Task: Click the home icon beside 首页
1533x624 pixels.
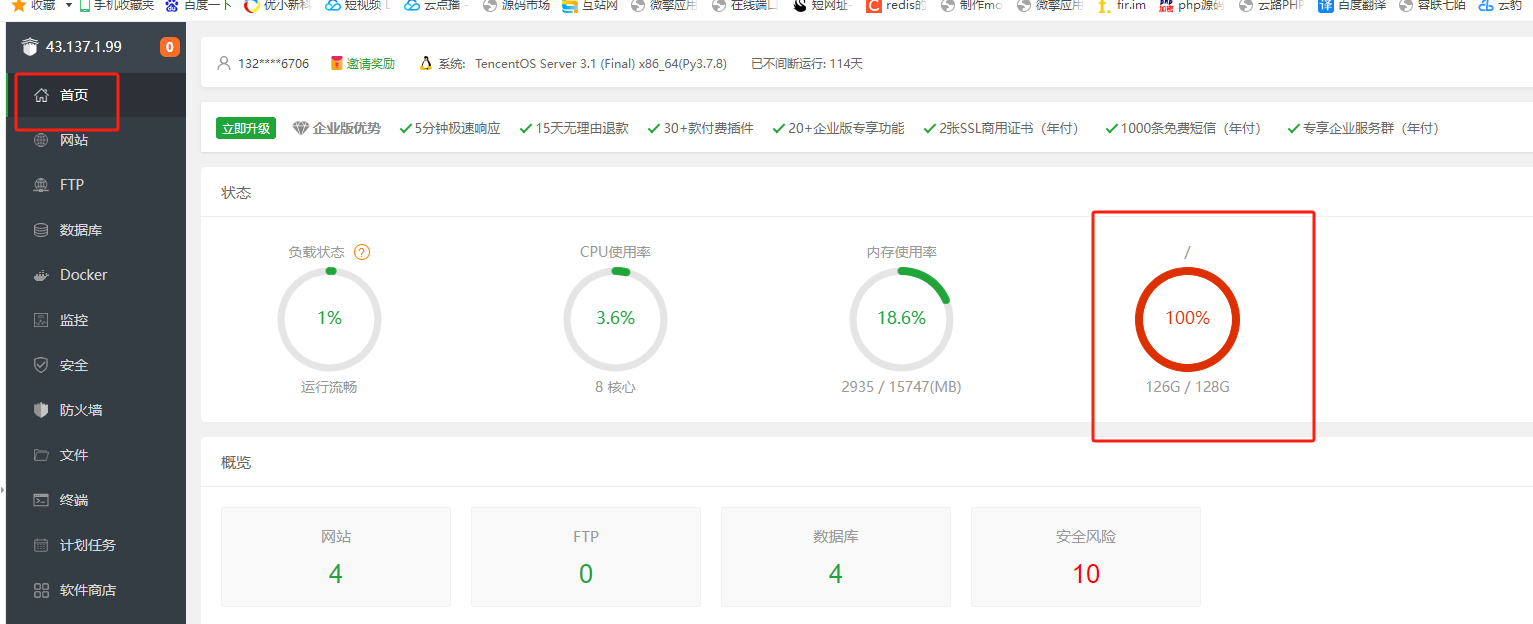Action: pos(41,95)
